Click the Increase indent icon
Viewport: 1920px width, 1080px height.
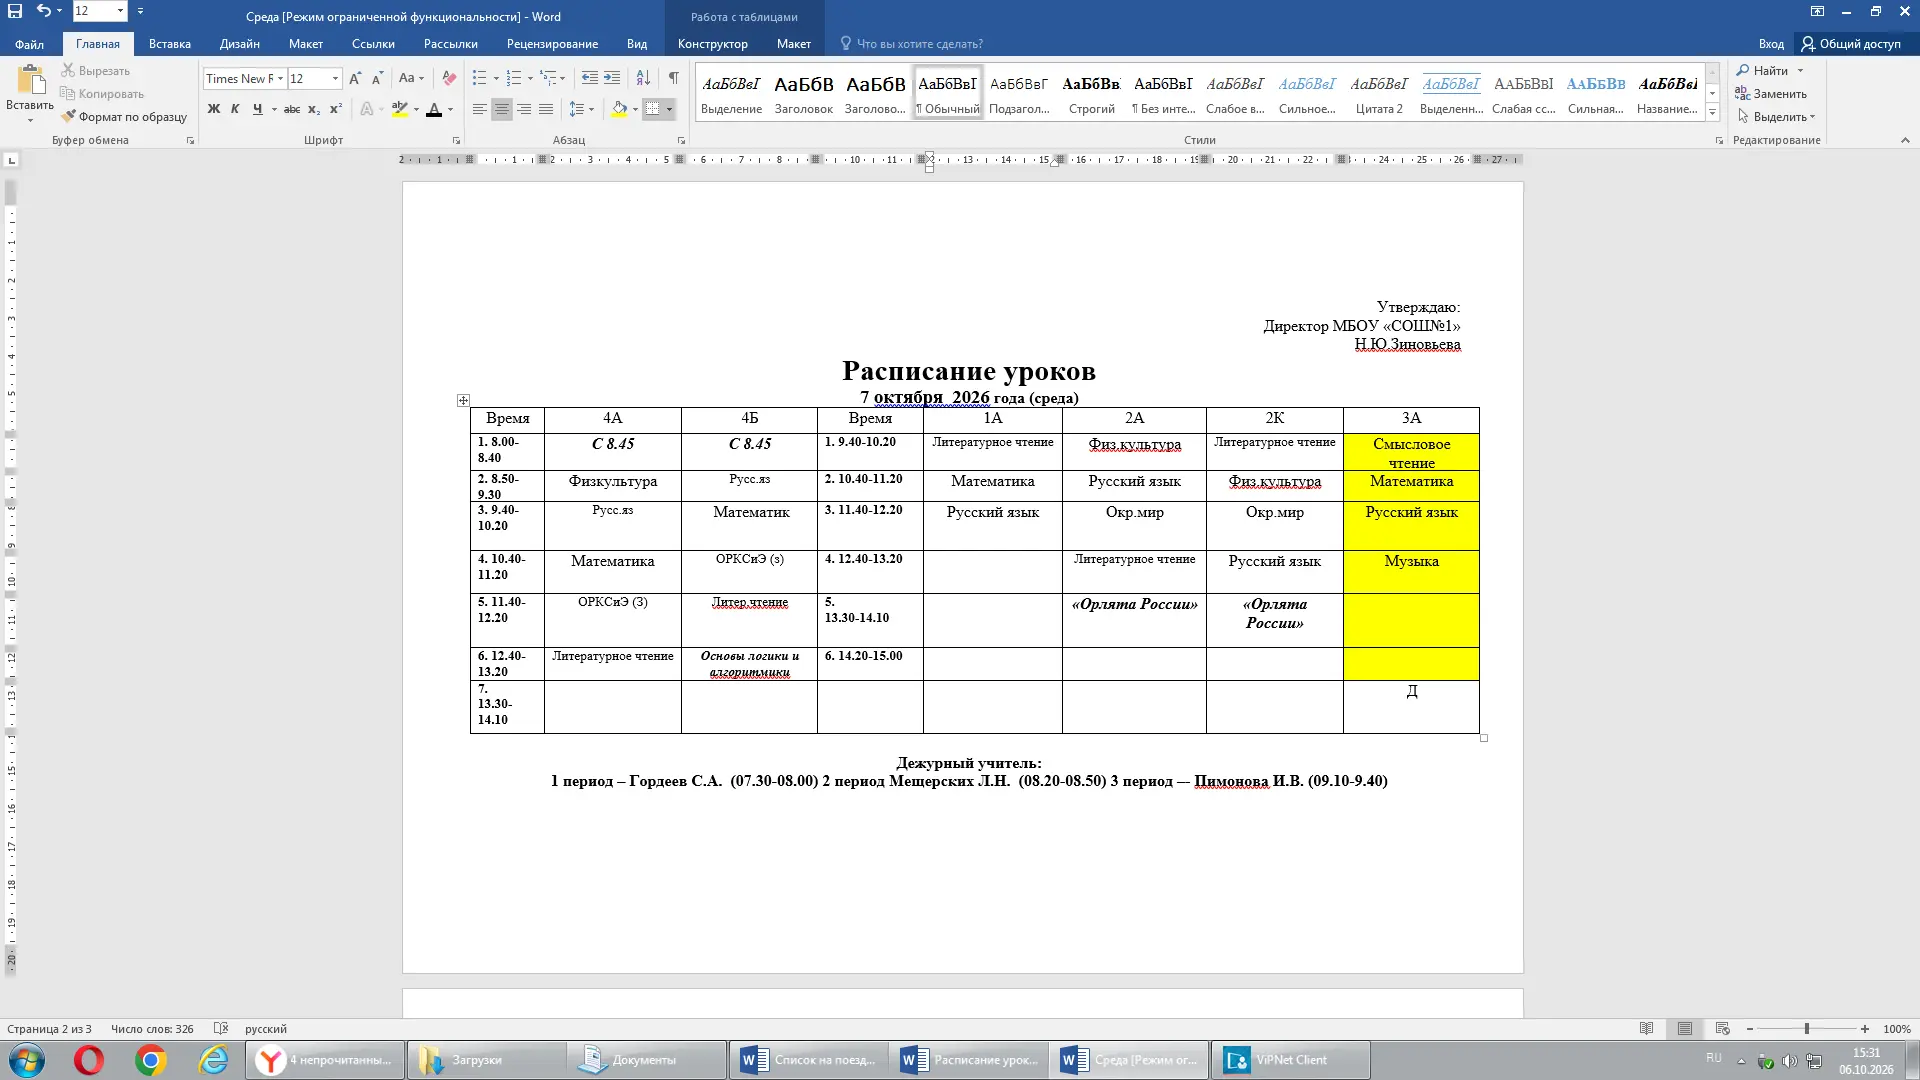coord(612,78)
